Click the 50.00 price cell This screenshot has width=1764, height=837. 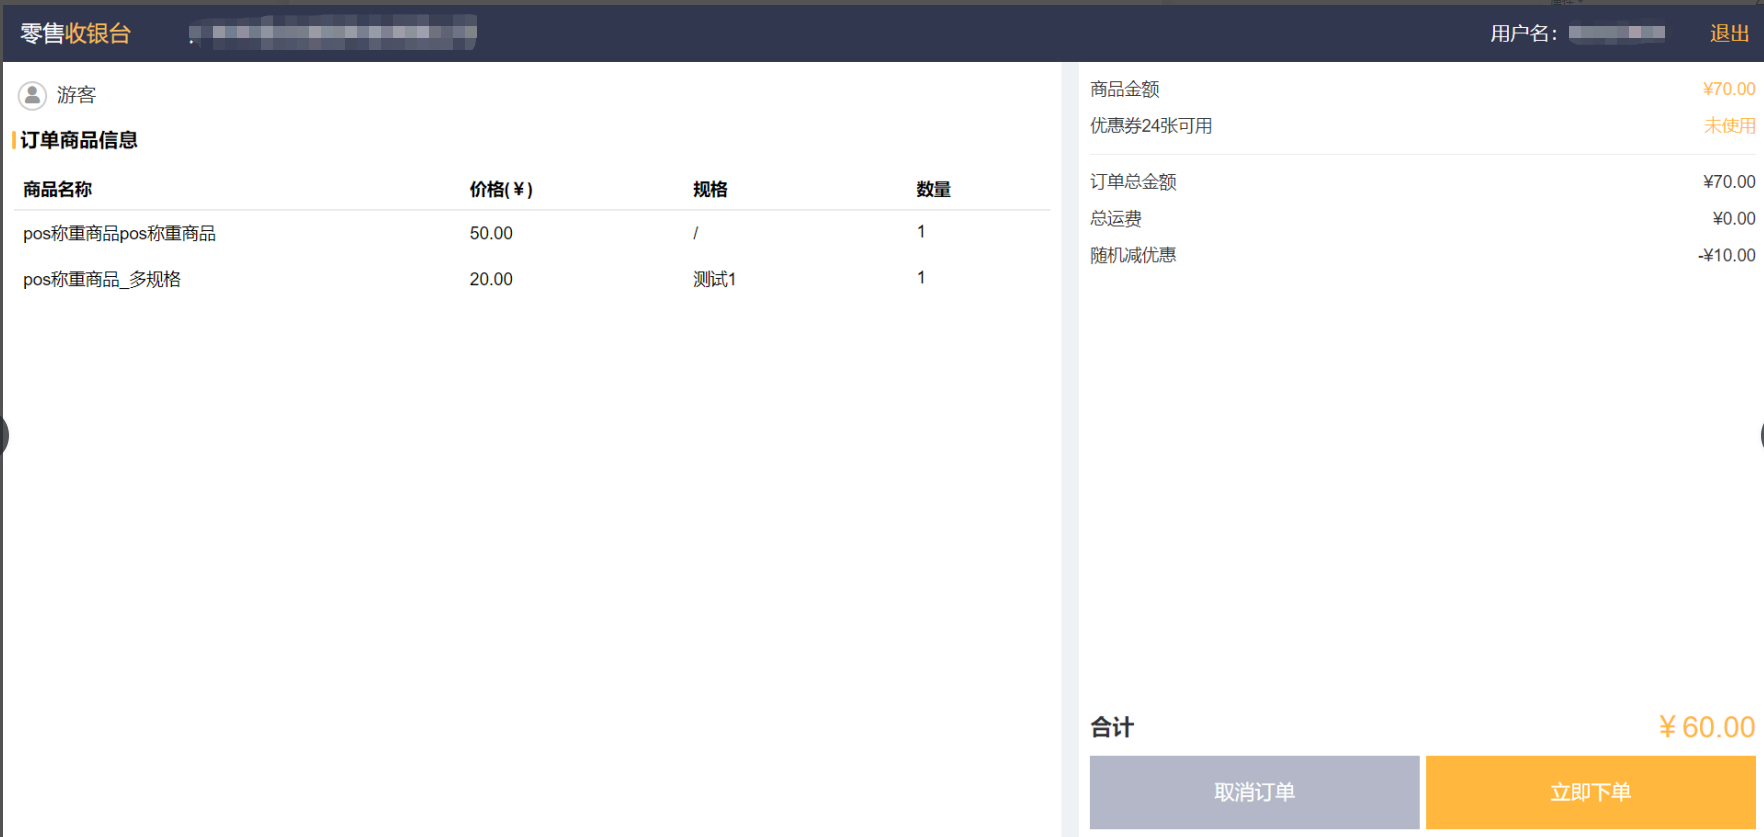491,234
